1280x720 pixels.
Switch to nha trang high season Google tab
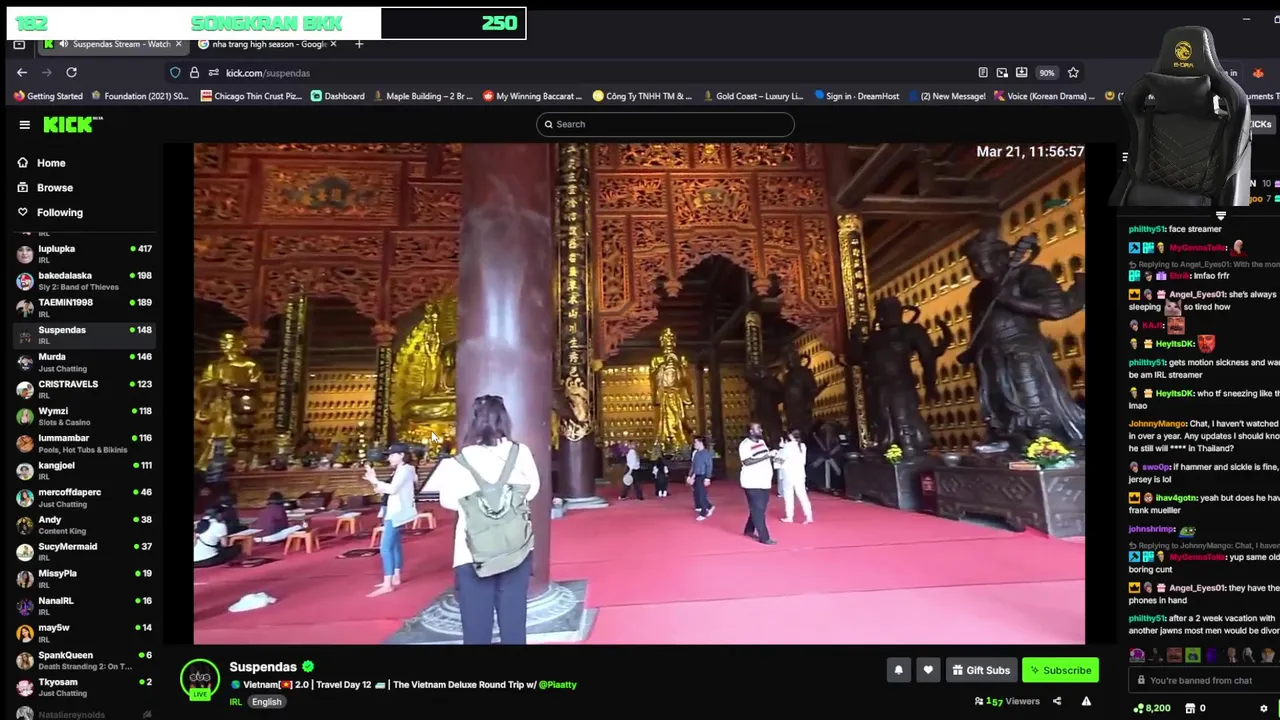coord(268,44)
